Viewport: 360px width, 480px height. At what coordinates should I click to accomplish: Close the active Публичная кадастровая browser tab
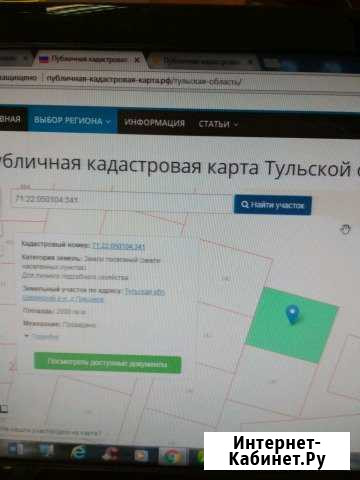coord(137,60)
